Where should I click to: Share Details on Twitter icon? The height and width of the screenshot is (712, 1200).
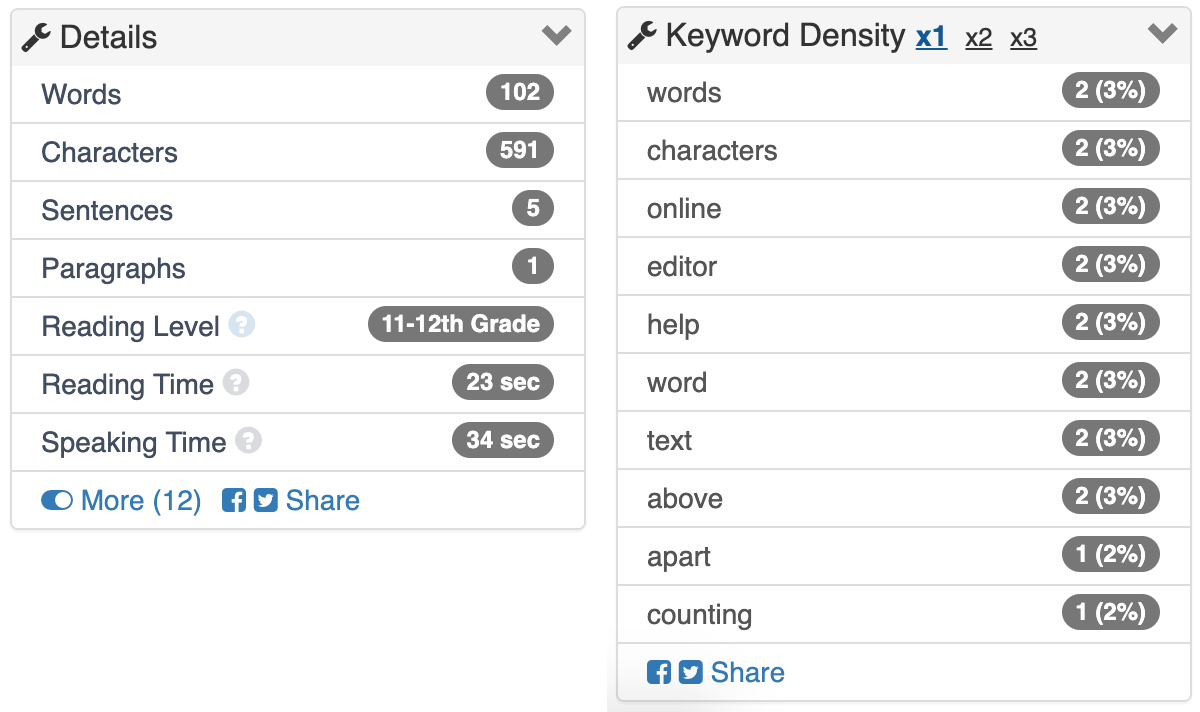(265, 501)
